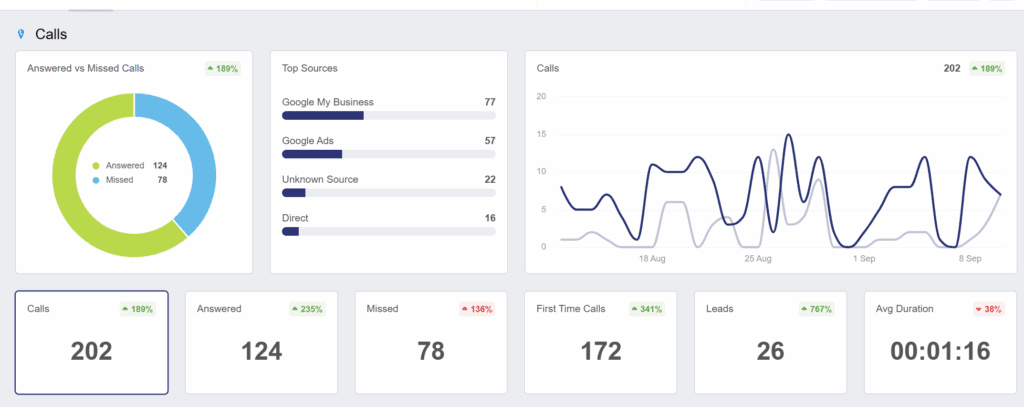Click the red 38% badge on Avg Duration
Screen dimensions: 1024x407
click(988, 309)
